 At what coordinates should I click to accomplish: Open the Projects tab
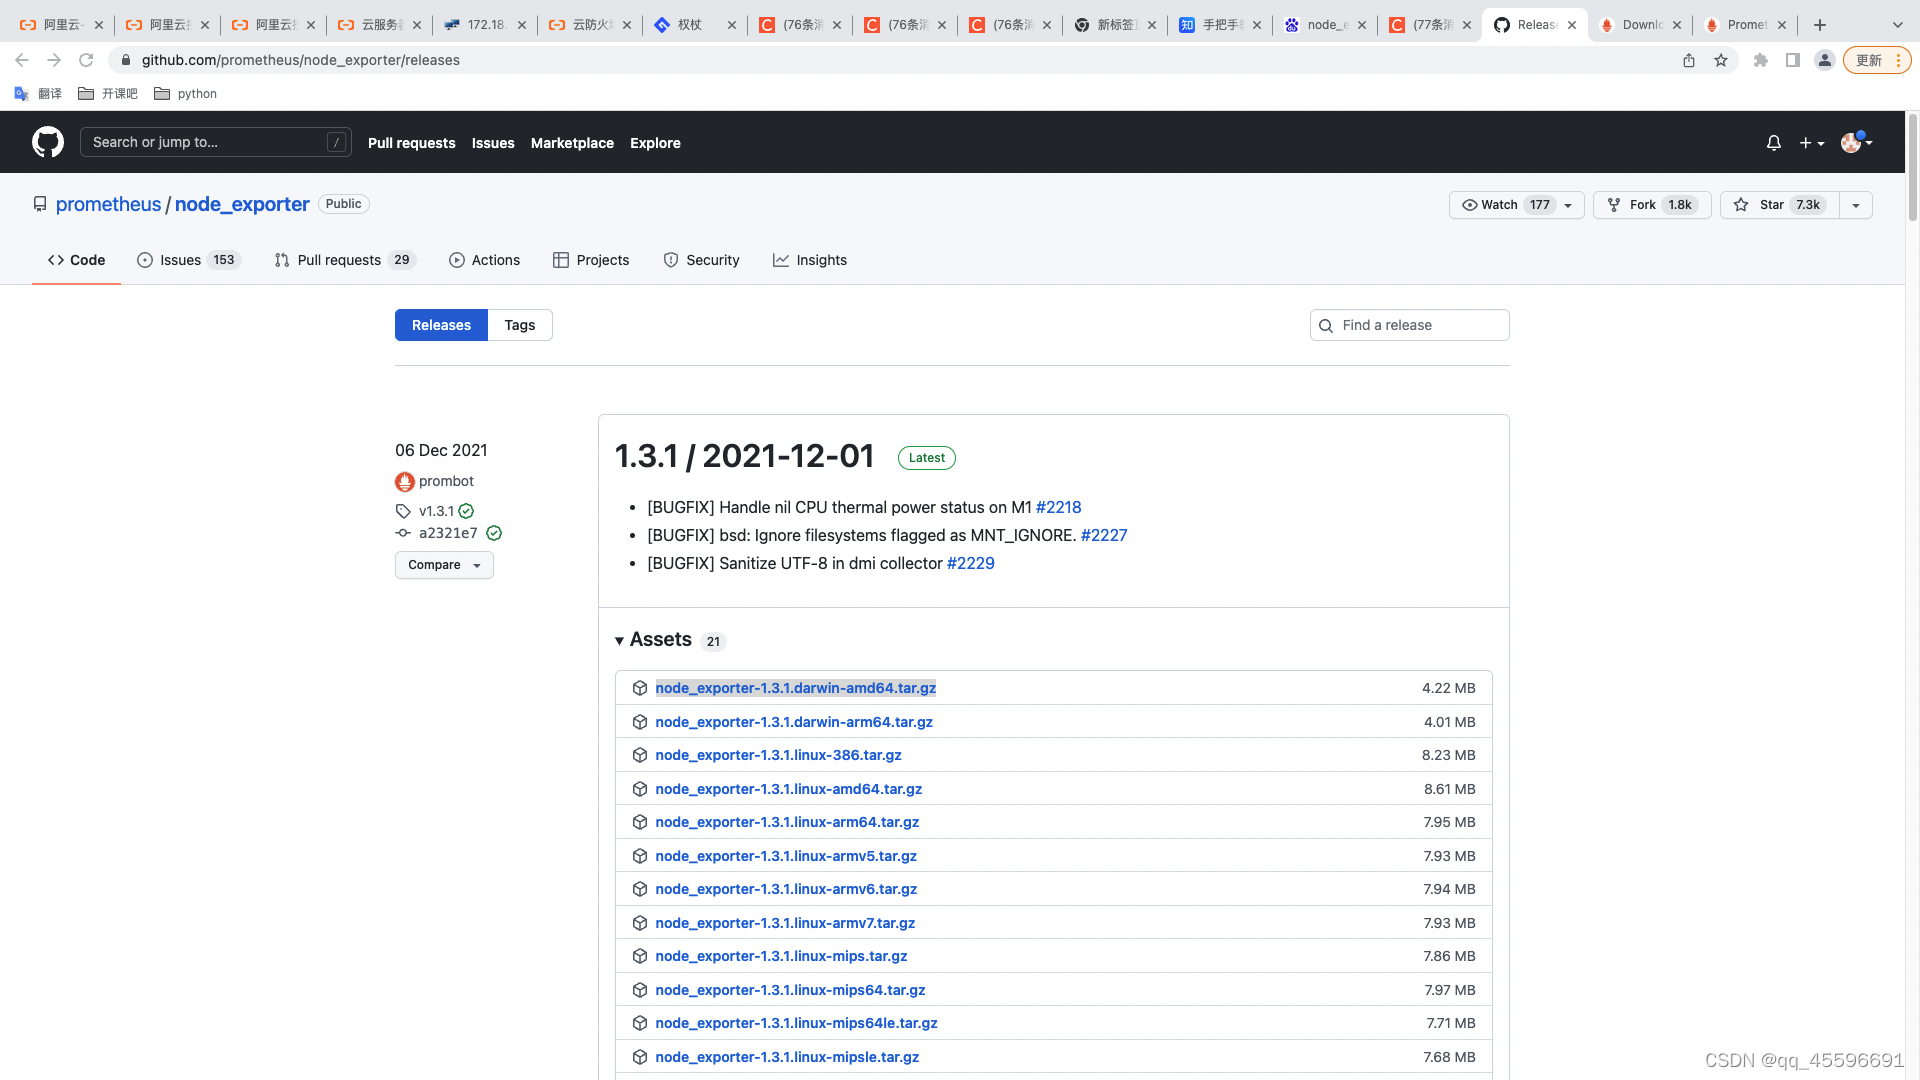pos(591,260)
